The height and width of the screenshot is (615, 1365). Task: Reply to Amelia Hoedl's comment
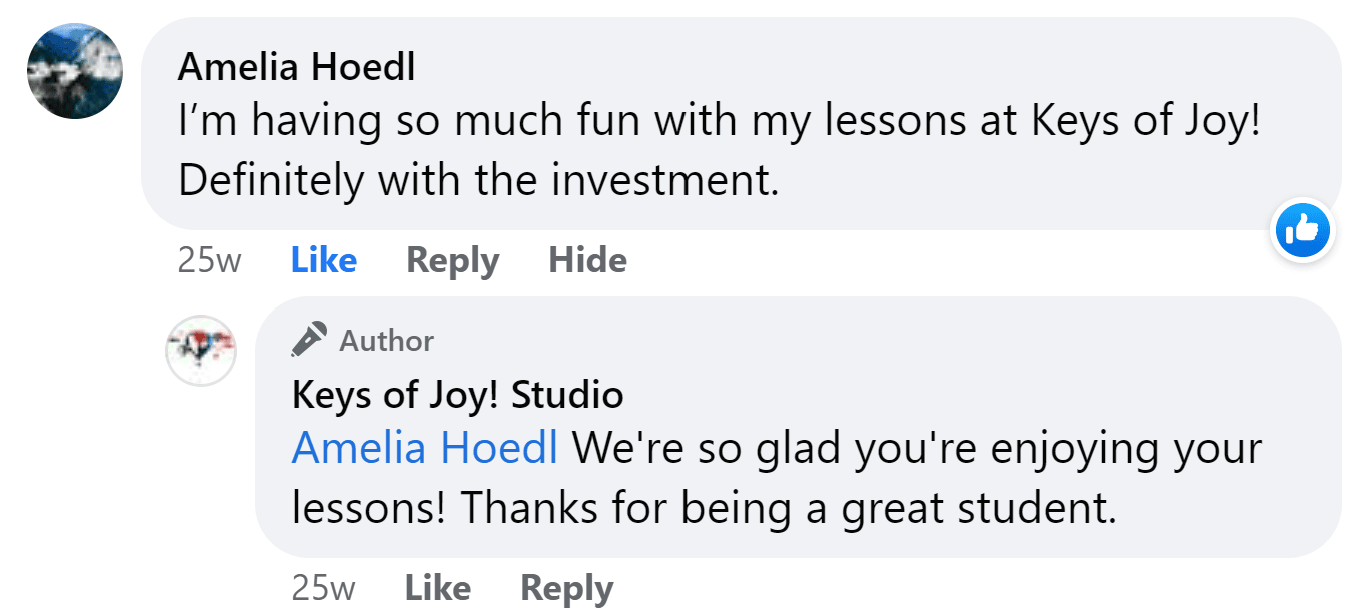452,261
